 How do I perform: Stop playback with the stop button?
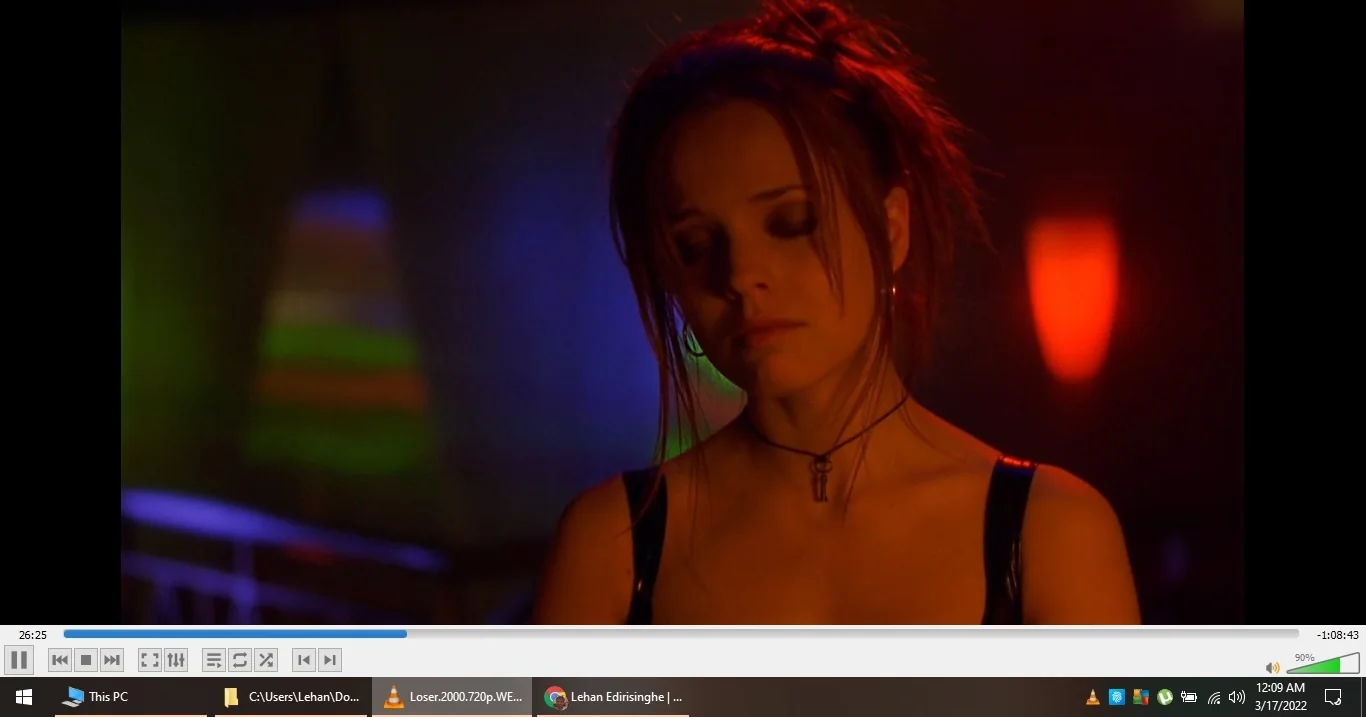click(86, 660)
